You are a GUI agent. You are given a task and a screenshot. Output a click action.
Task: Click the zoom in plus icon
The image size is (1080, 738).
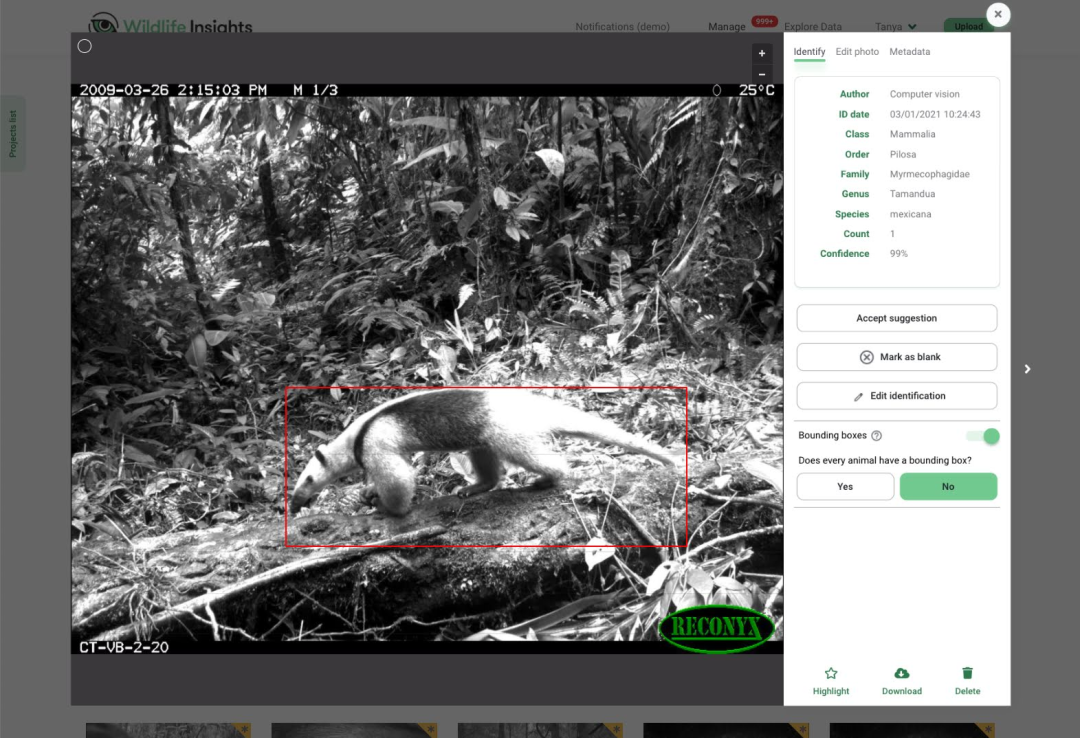pos(762,53)
